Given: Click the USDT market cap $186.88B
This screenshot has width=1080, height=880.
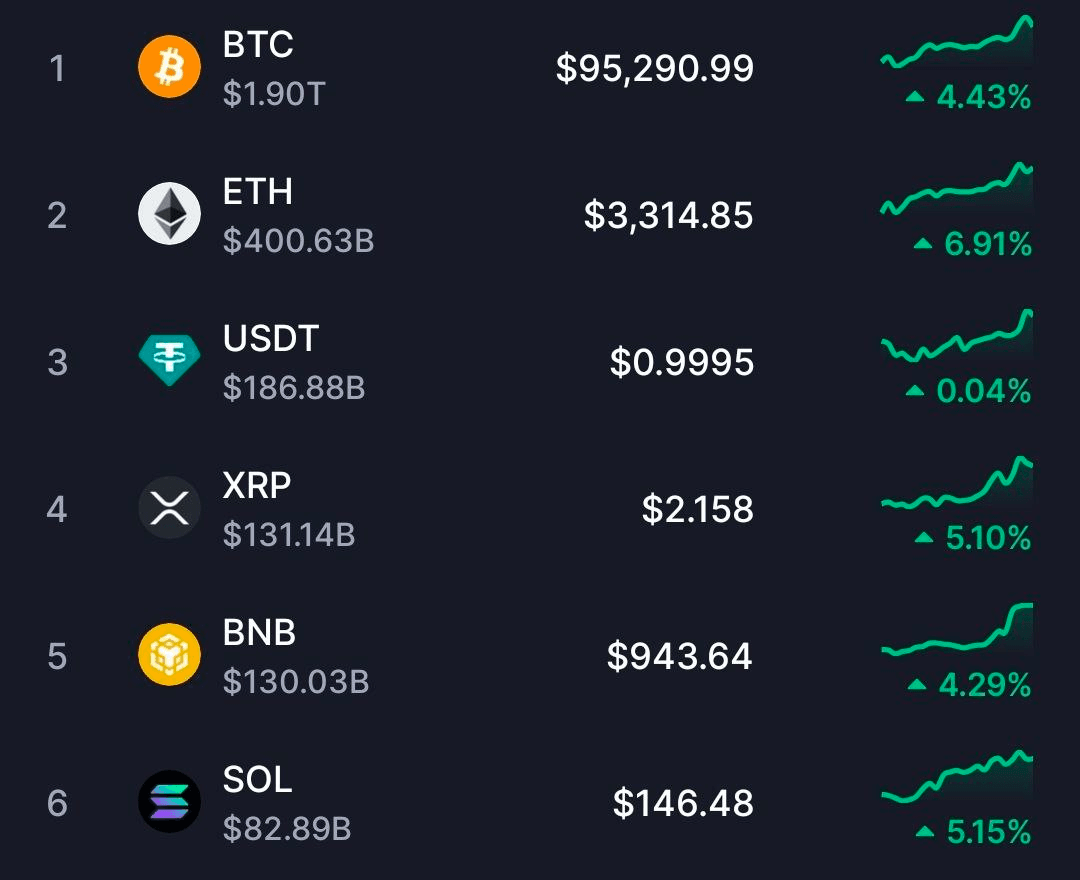Looking at the screenshot, I should [x=294, y=389].
